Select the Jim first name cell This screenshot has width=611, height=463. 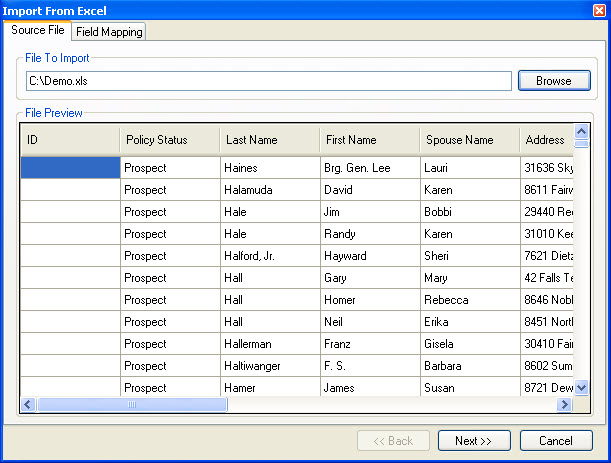(x=371, y=212)
